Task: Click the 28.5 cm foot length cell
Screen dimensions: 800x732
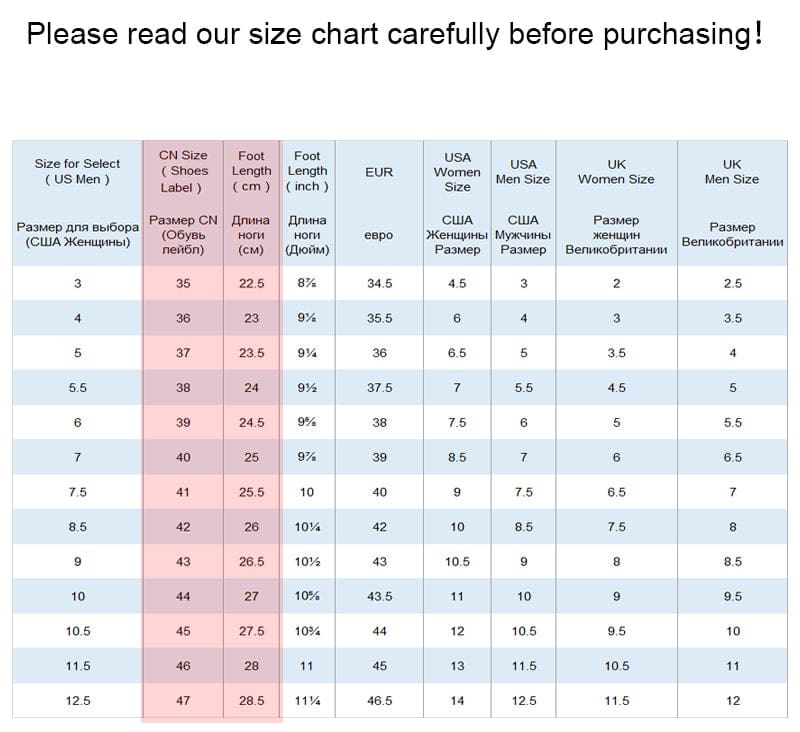Action: 251,701
